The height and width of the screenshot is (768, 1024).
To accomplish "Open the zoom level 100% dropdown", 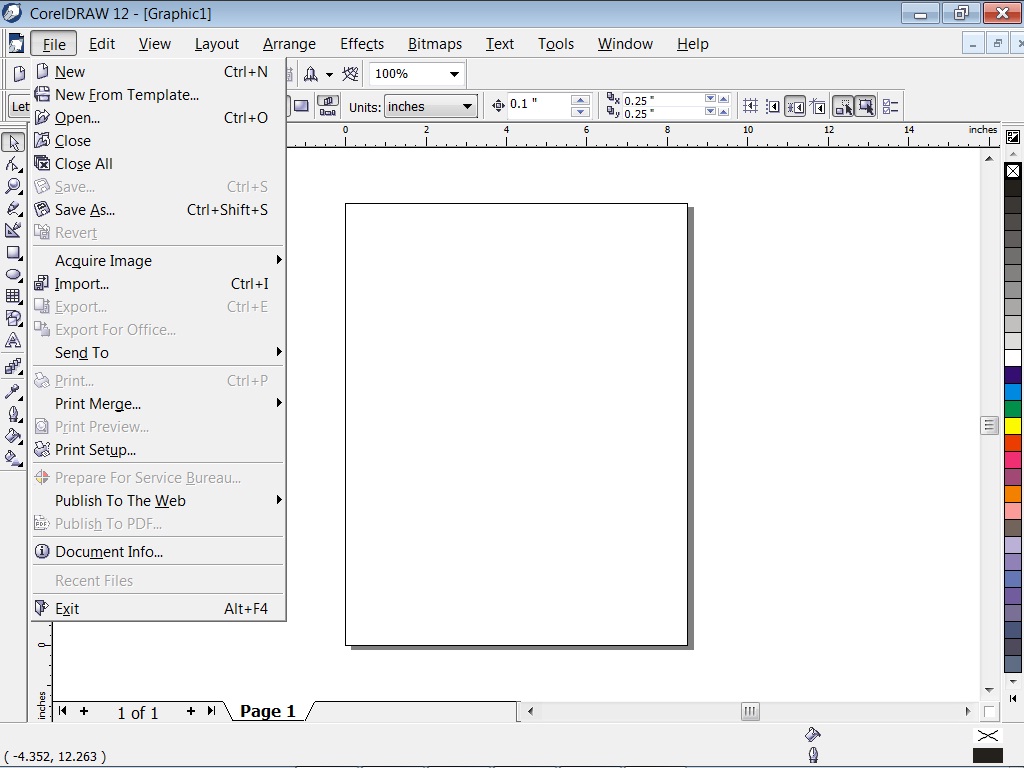I will click(454, 74).
